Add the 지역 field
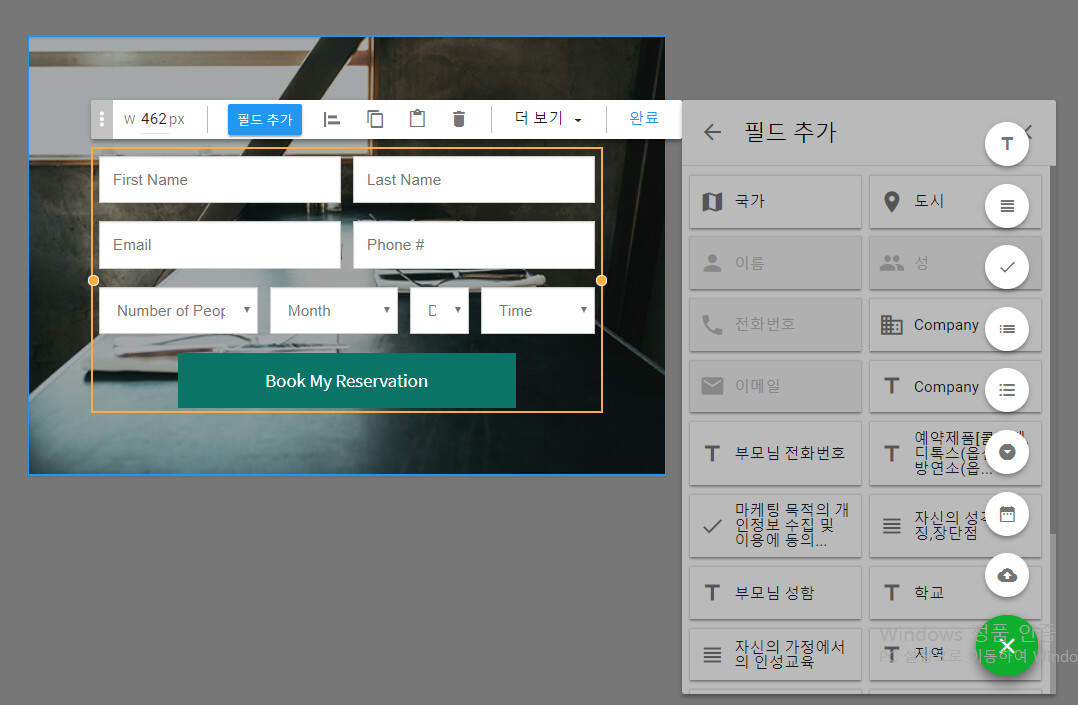Screen dimensions: 1078x705 [955, 654]
